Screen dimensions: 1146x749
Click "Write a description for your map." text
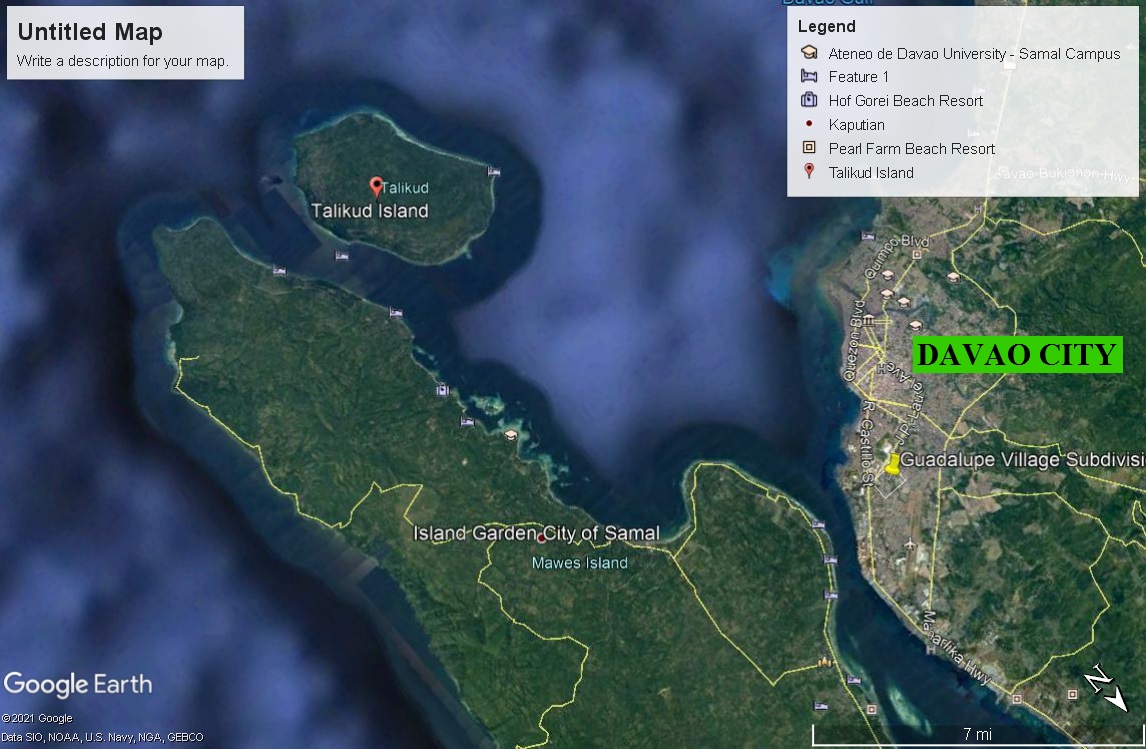(123, 61)
